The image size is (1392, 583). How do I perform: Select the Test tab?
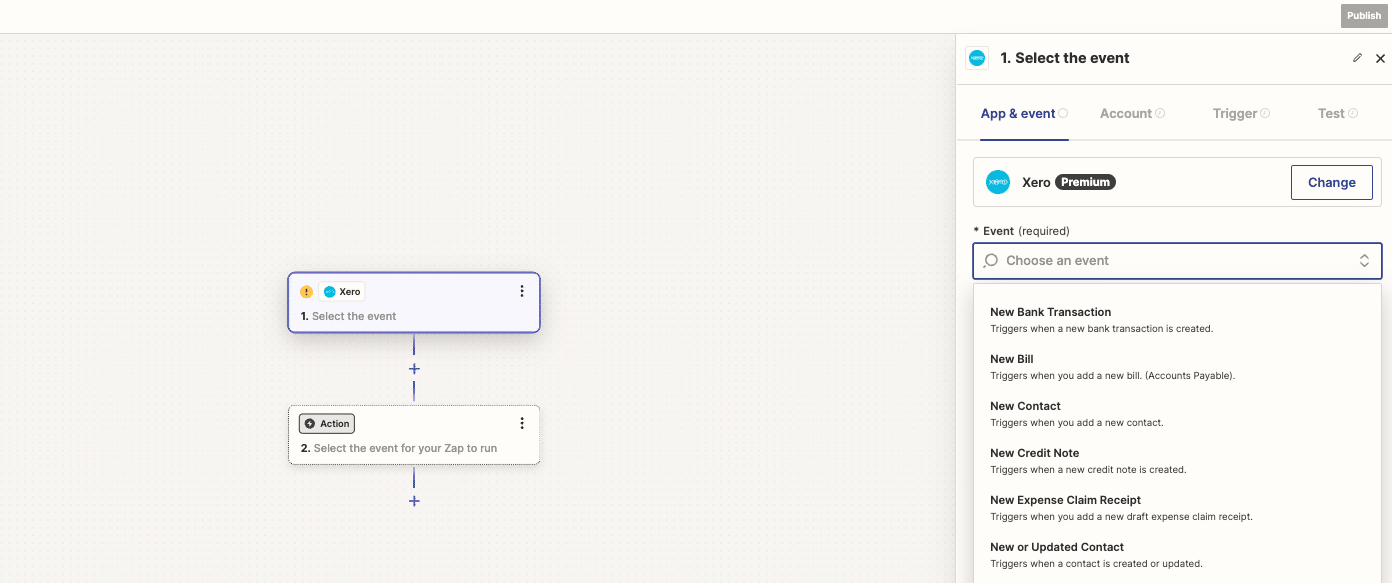pyautogui.click(x=1331, y=113)
